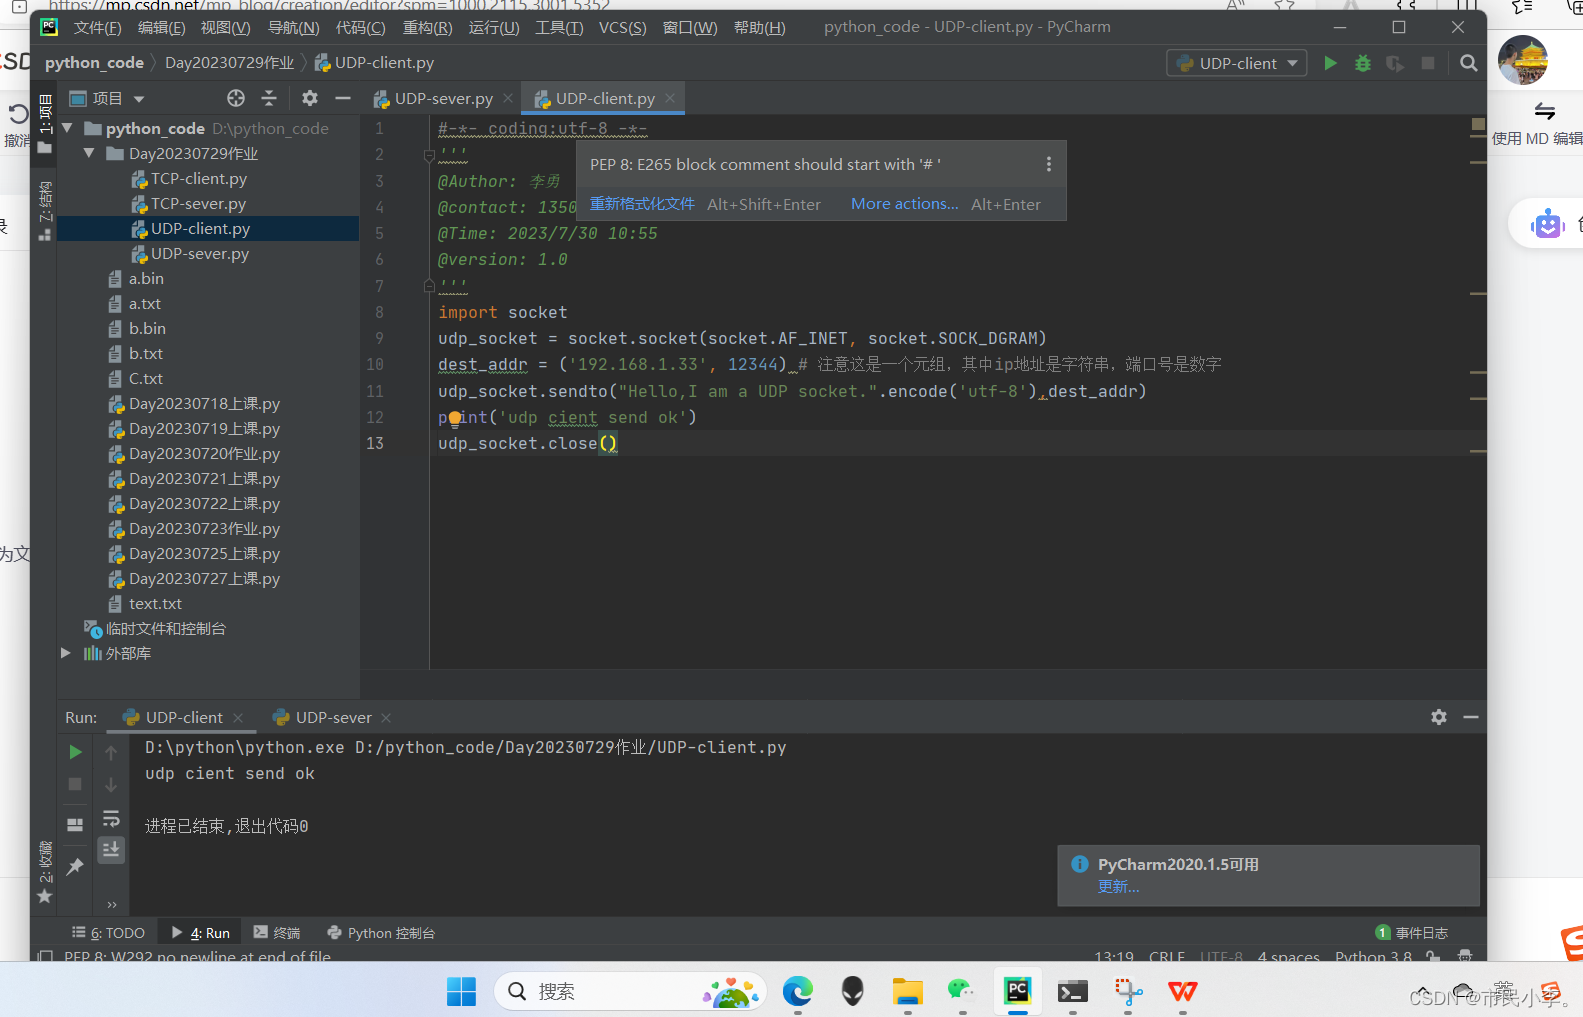Toggle soft-wrap in Run console
This screenshot has height=1017, width=1583.
point(111,818)
